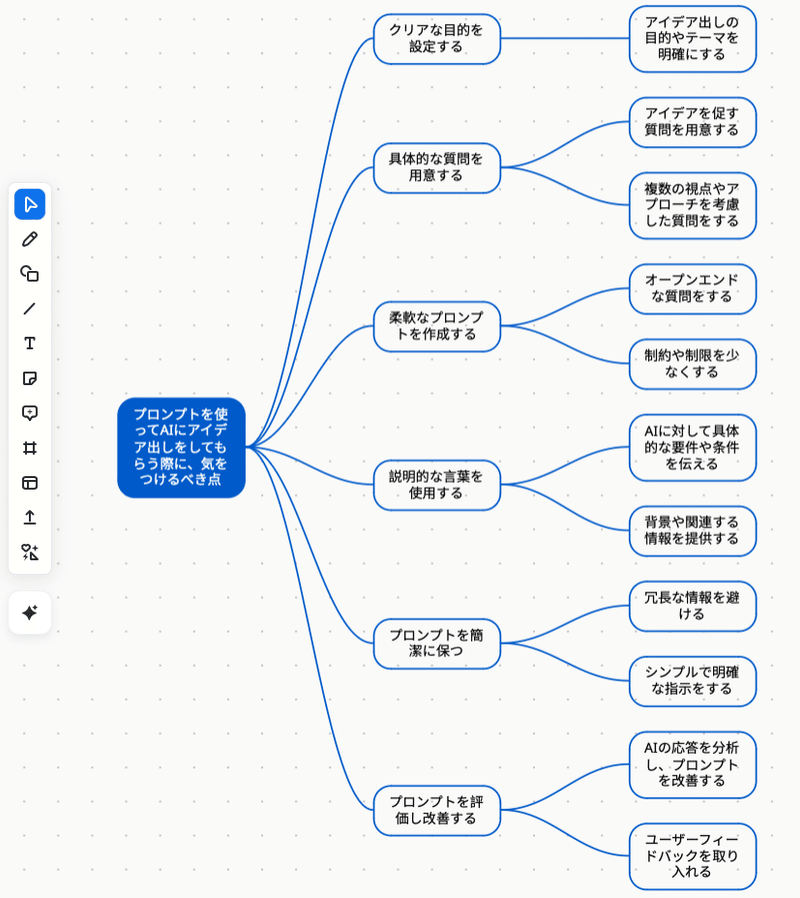Image resolution: width=800 pixels, height=898 pixels.
Task: Select node 'プロンプトを簡潔に保つ'
Action: (437, 644)
